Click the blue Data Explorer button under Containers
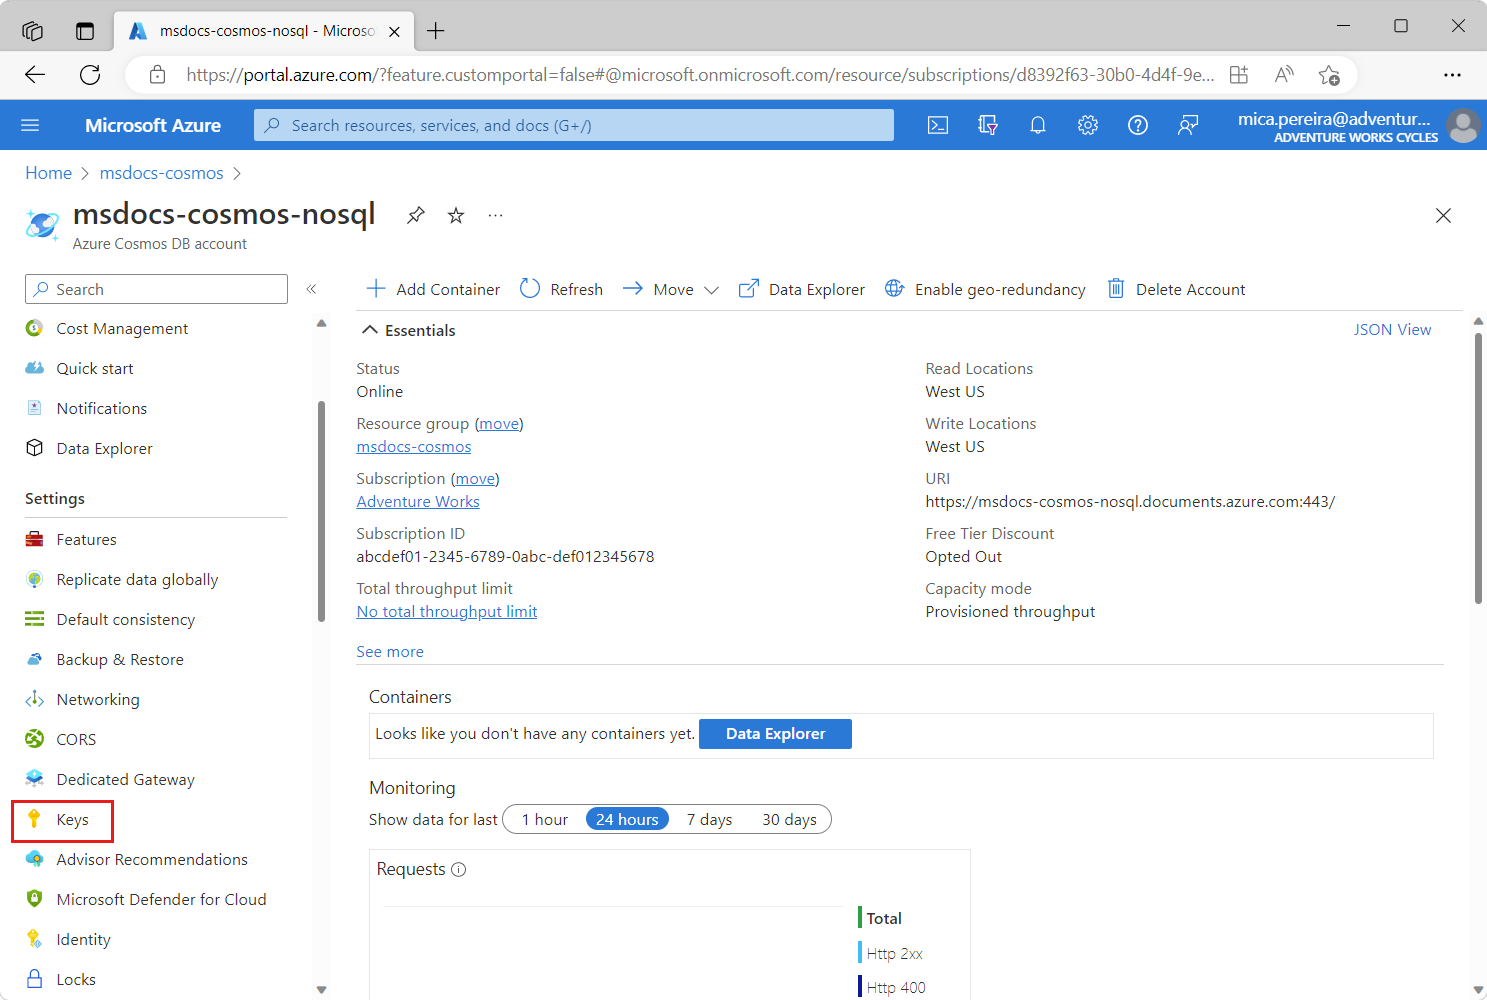This screenshot has height=1000, width=1487. coord(775,734)
